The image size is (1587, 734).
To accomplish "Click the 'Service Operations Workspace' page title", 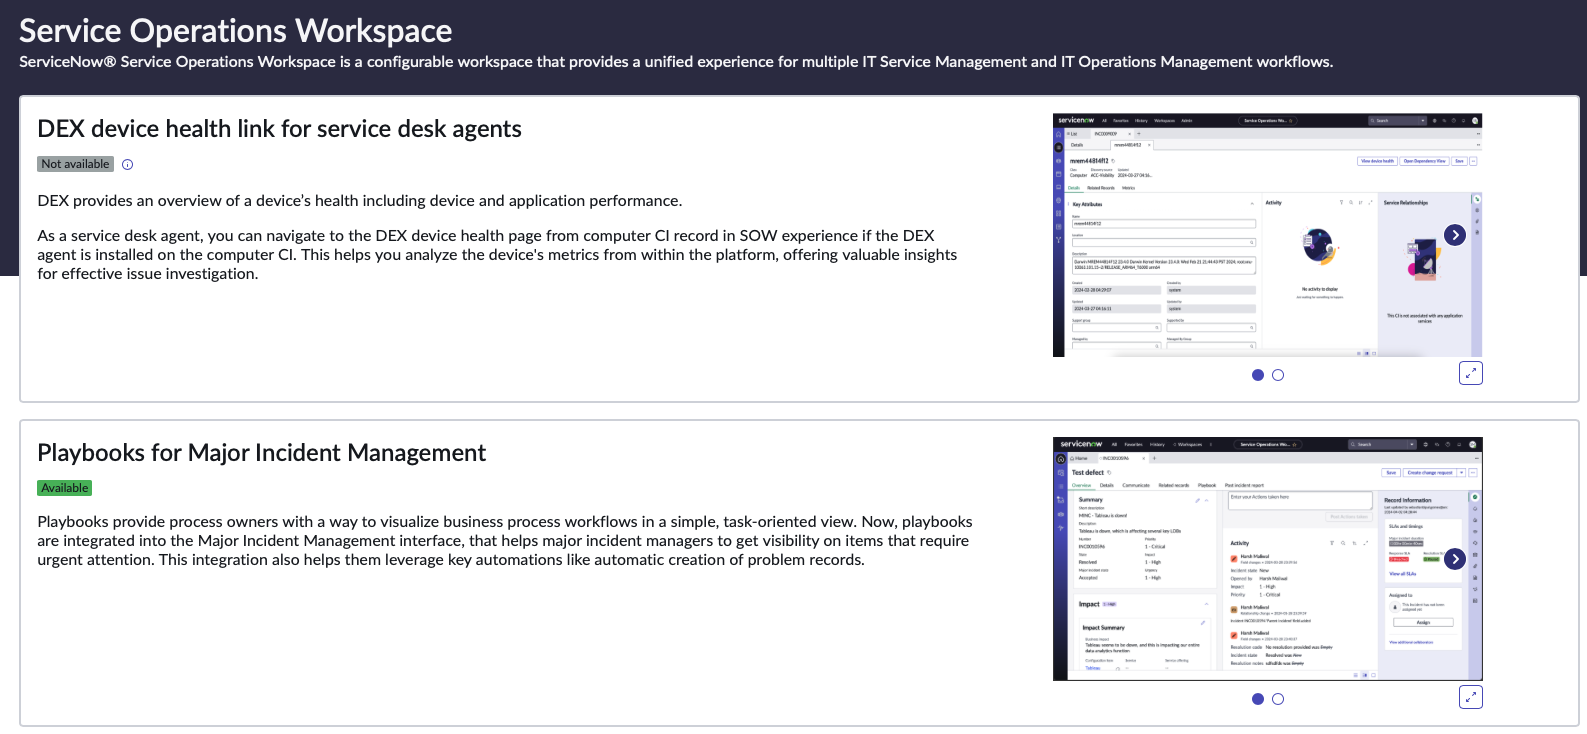I will tap(236, 31).
